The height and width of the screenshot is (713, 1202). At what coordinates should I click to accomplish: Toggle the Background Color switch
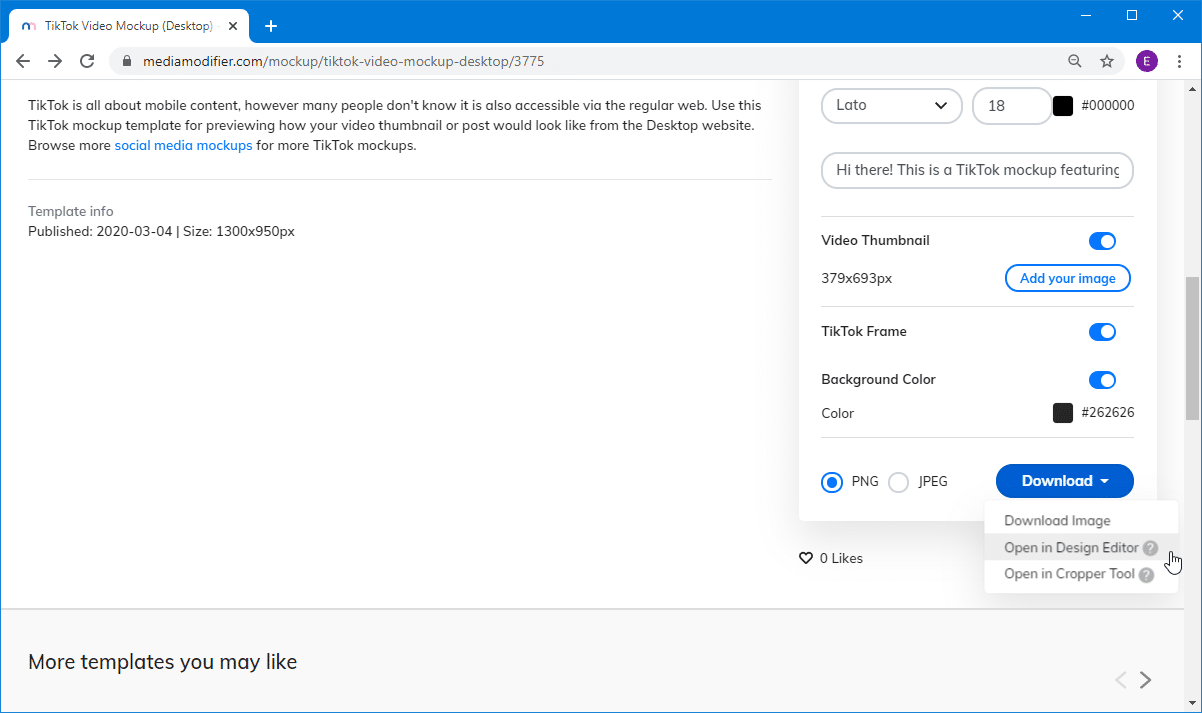(x=1102, y=380)
